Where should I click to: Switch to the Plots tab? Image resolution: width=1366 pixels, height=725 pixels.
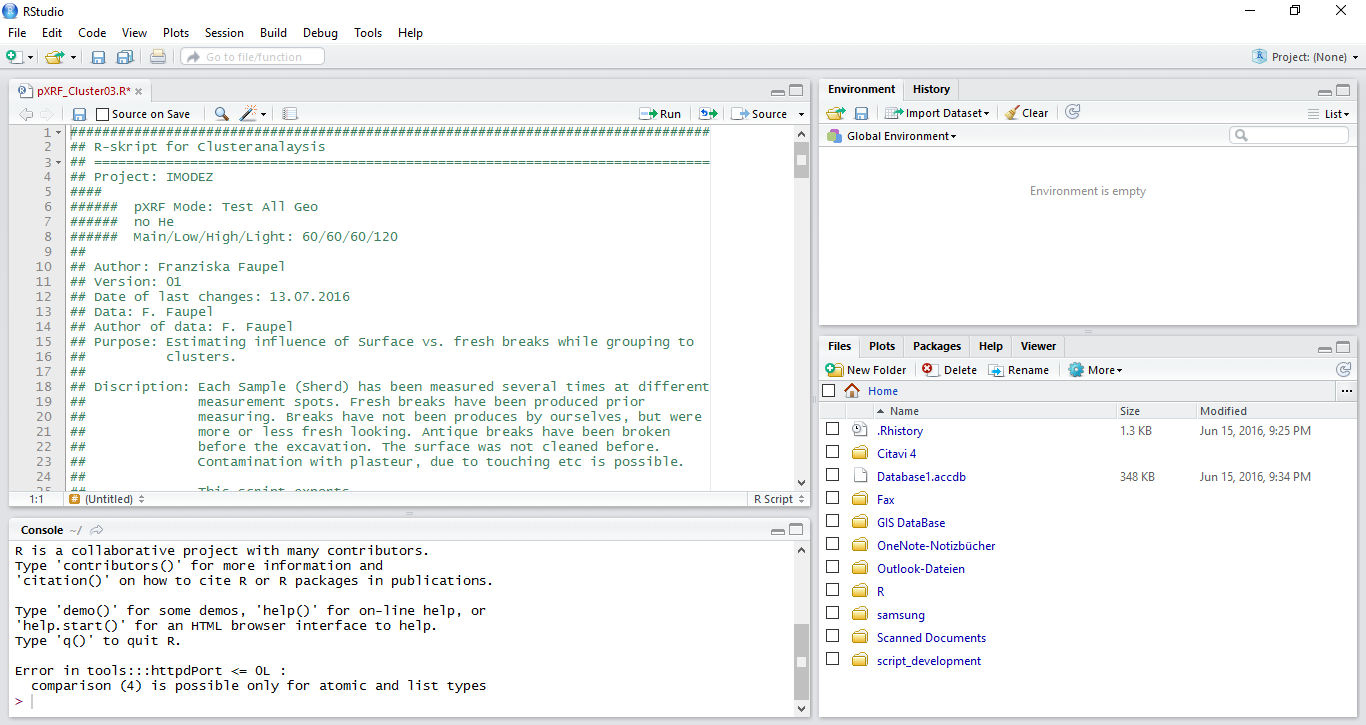882,346
